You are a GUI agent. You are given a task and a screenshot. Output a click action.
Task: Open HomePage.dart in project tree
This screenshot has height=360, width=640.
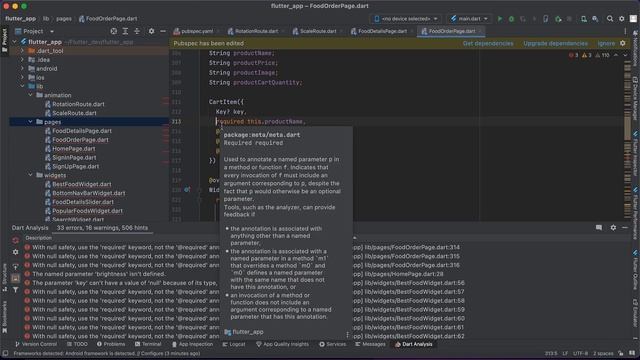click(x=73, y=149)
